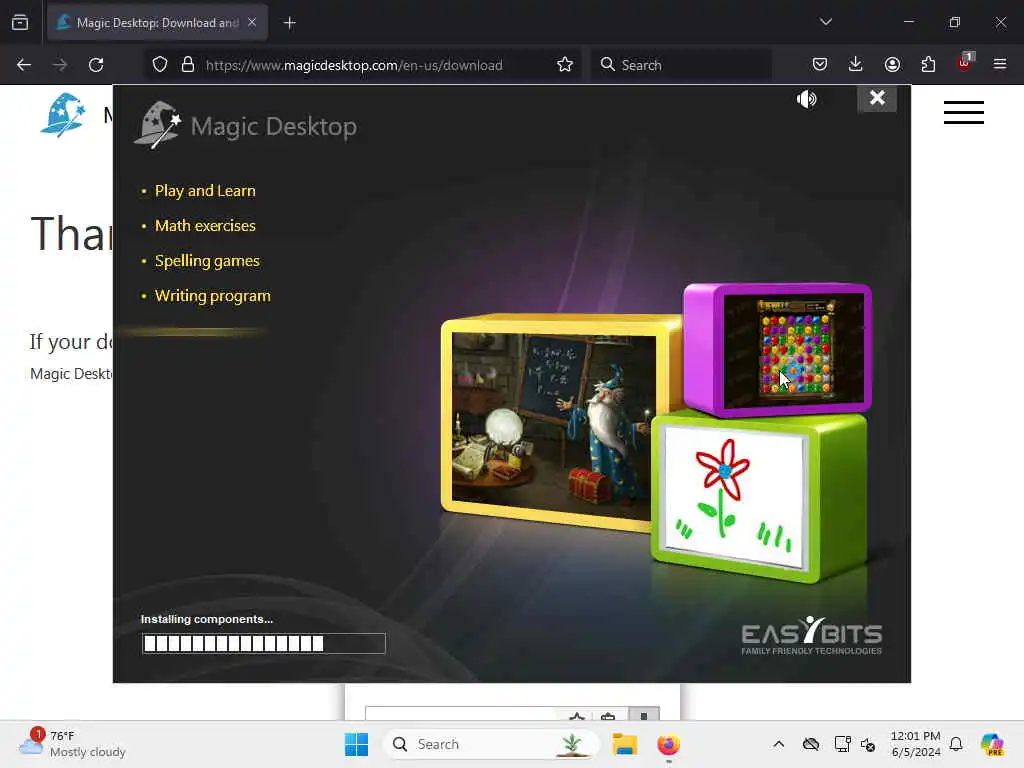The height and width of the screenshot is (768, 1024).
Task: Expand the hidden system tray icons
Action: pyautogui.click(x=778, y=744)
